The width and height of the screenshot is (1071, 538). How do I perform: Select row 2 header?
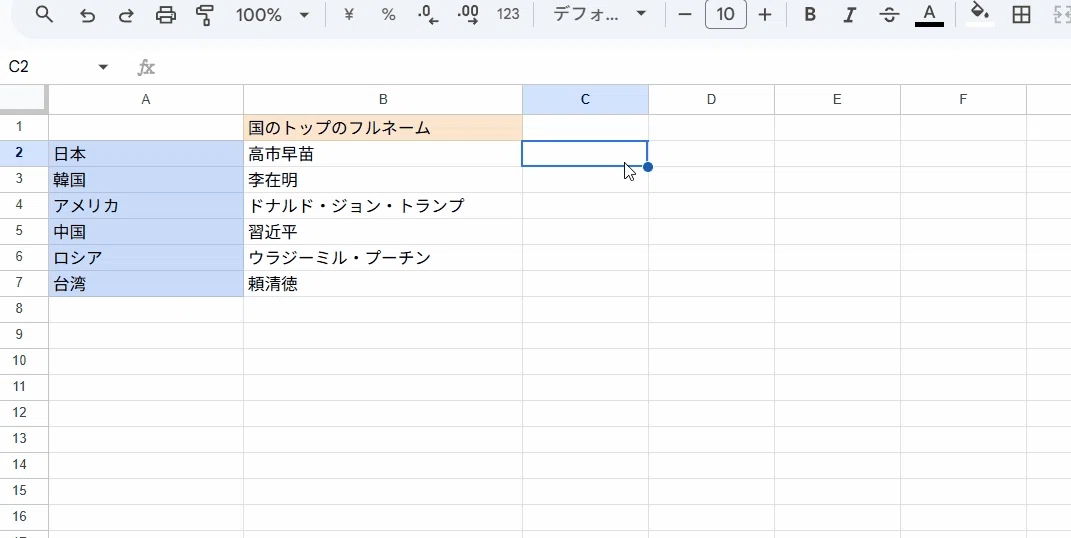24,153
